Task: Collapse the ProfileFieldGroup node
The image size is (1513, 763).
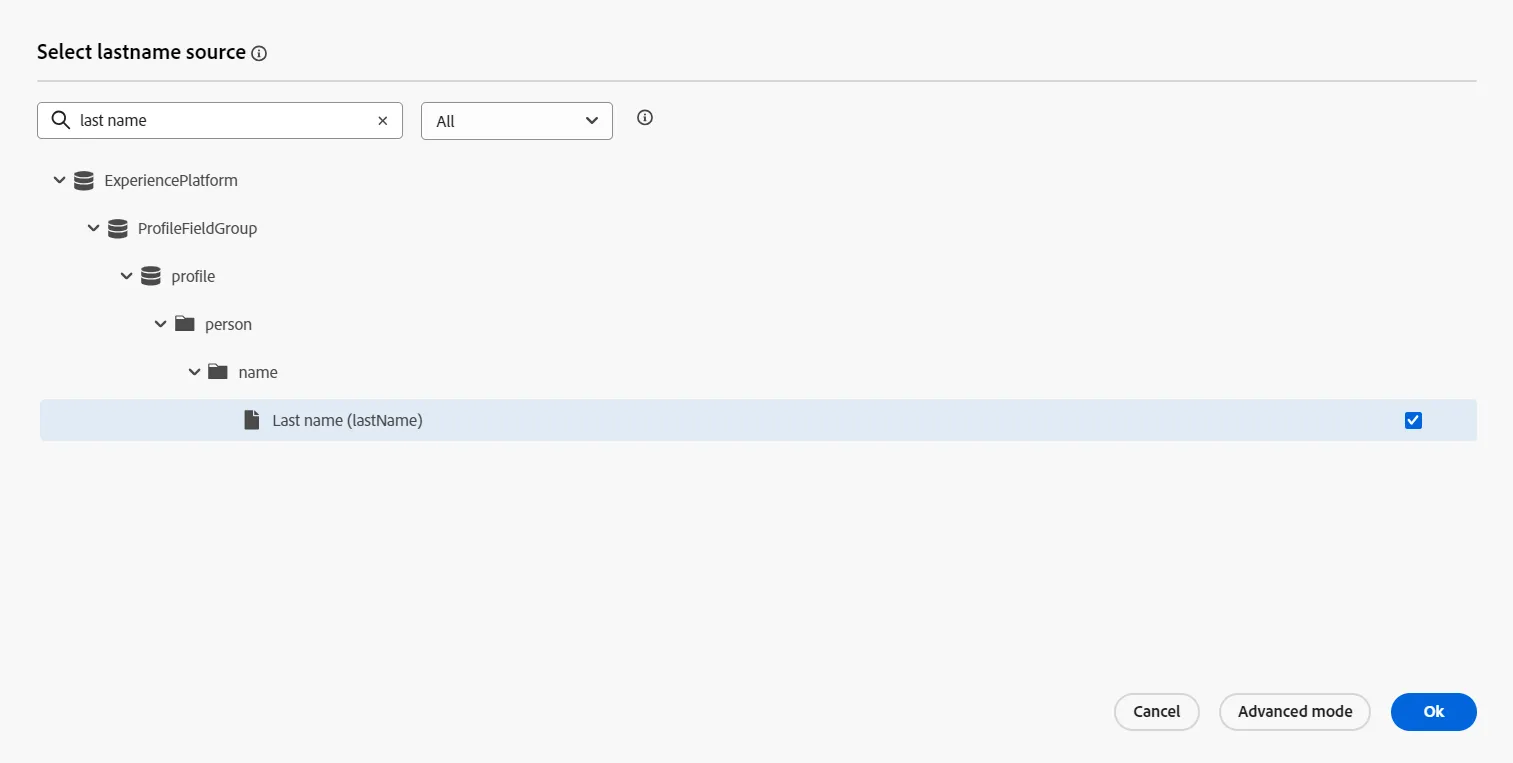Action: tap(93, 228)
